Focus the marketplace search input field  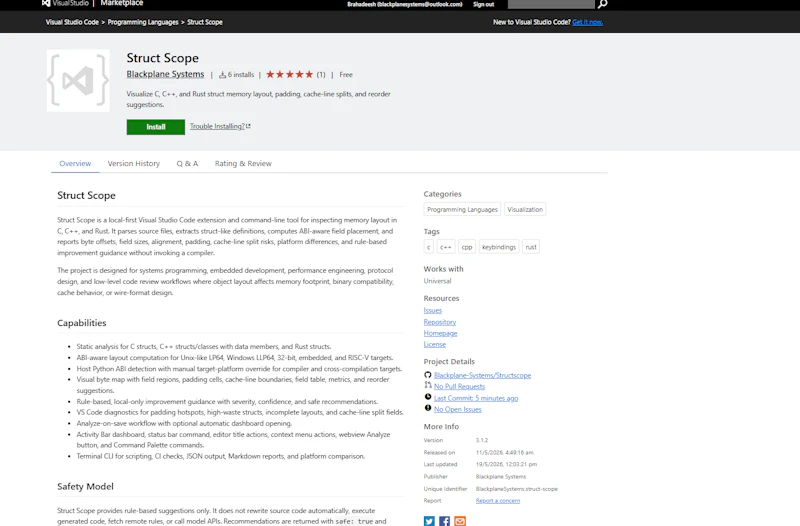point(551,4)
